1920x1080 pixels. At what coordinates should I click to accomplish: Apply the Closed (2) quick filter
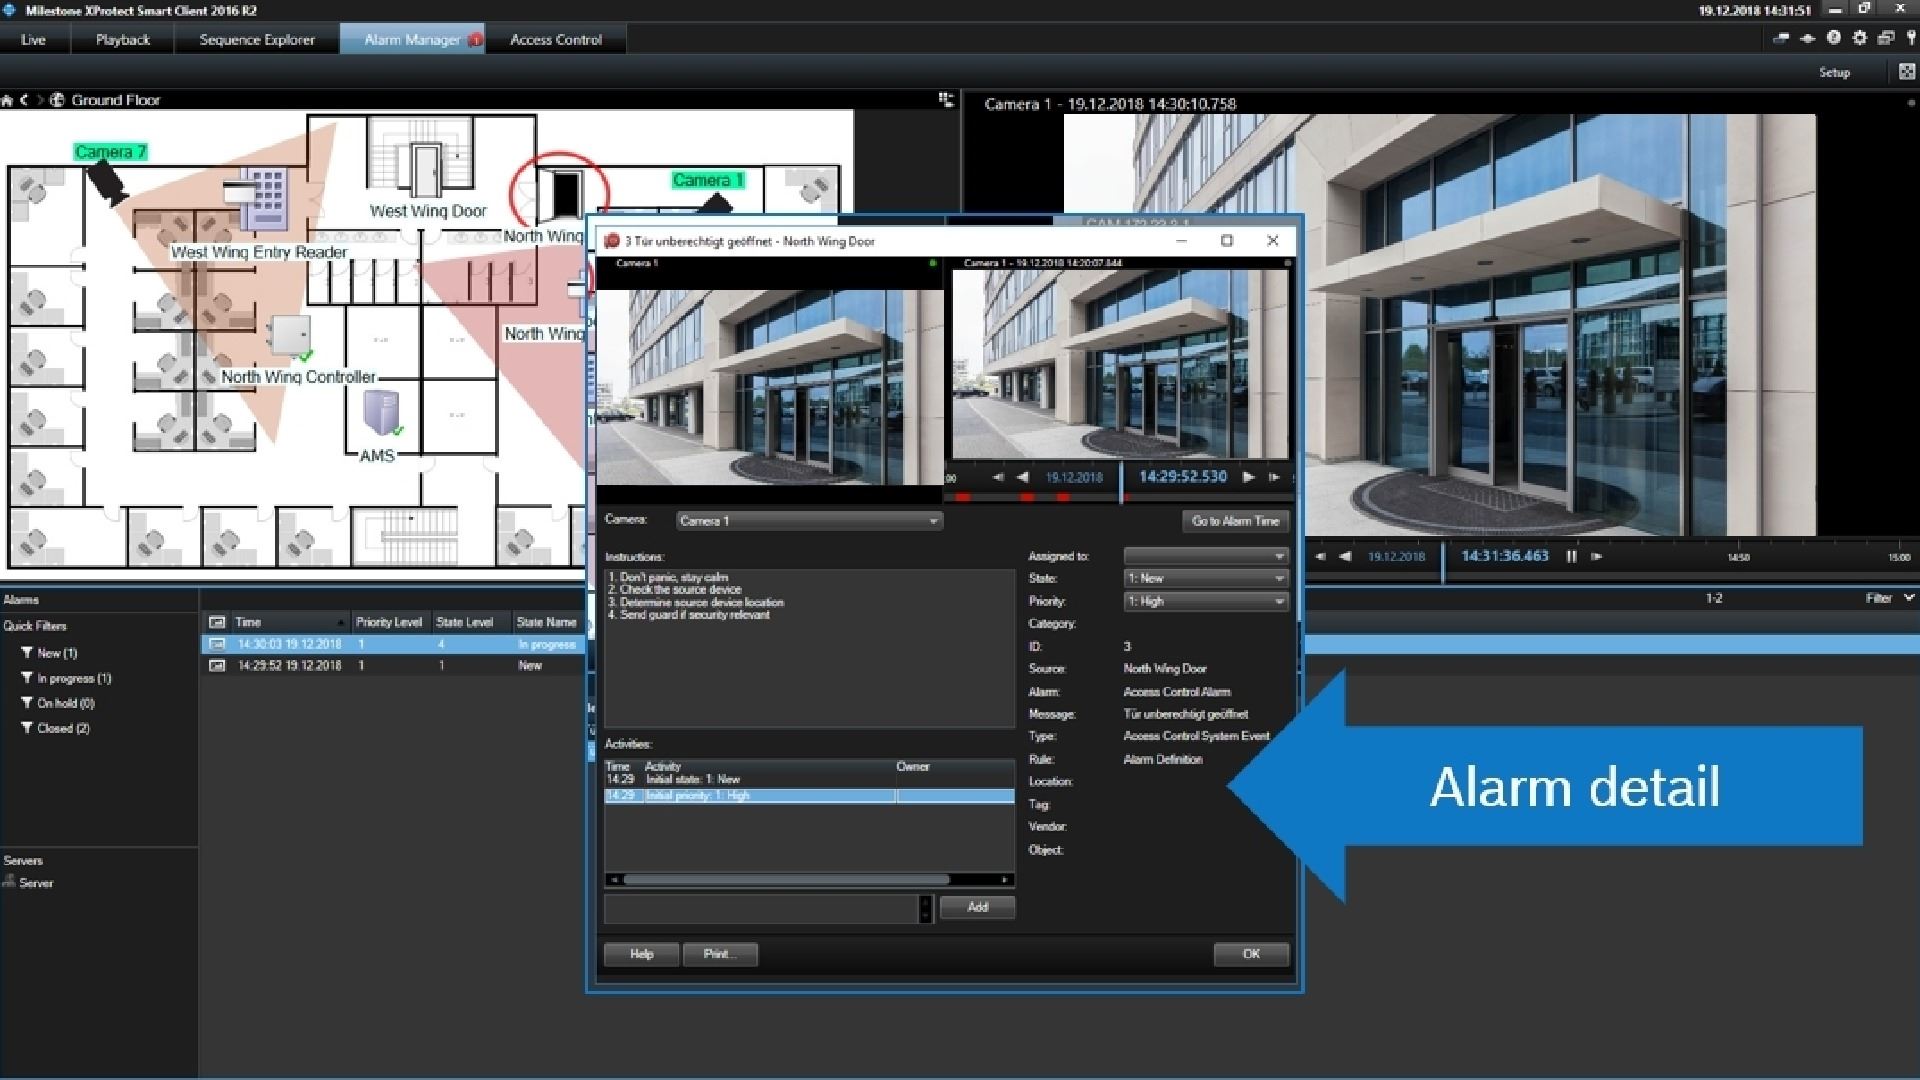click(x=62, y=728)
